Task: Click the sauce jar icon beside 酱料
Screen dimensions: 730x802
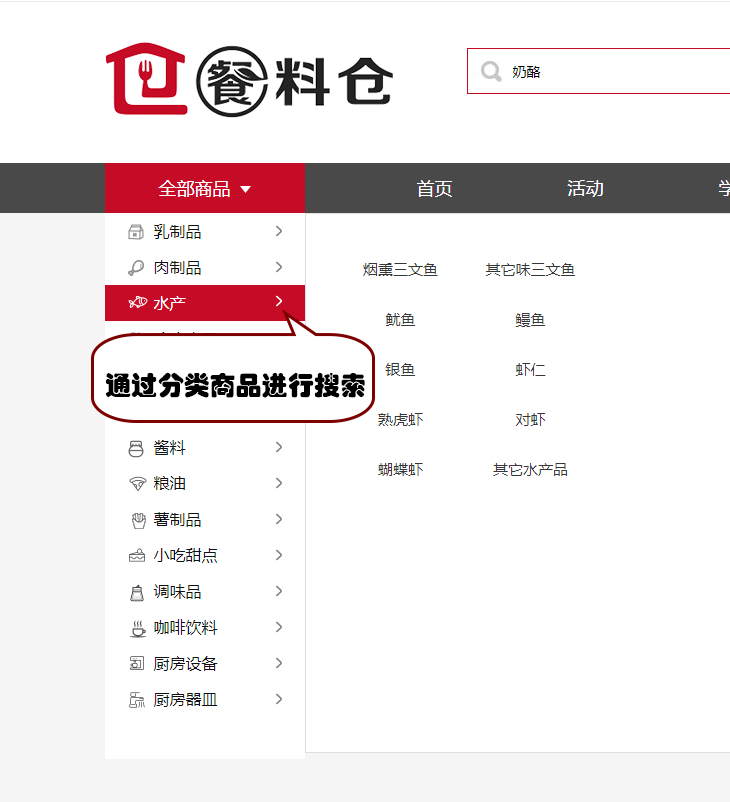Action: point(137,448)
